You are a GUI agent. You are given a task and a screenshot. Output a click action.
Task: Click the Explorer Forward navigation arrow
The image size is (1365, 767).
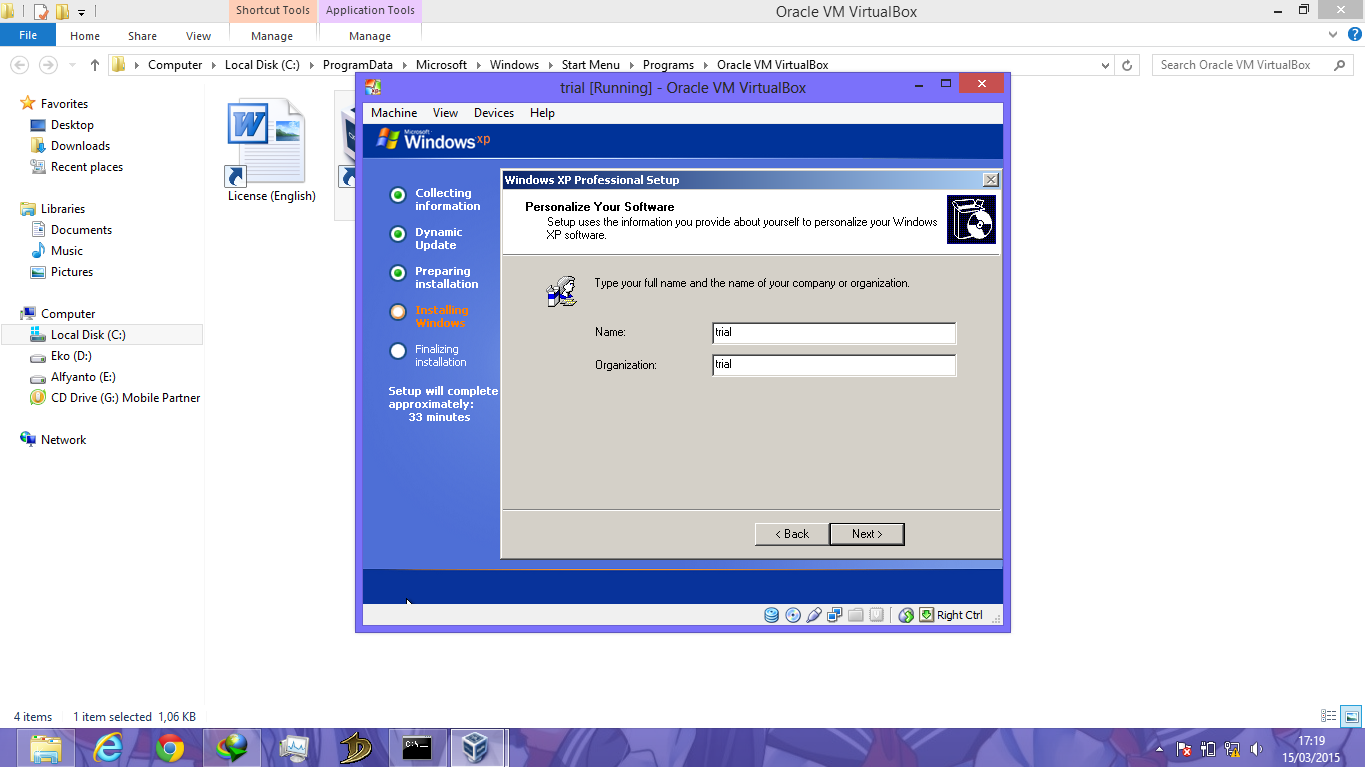tap(48, 65)
